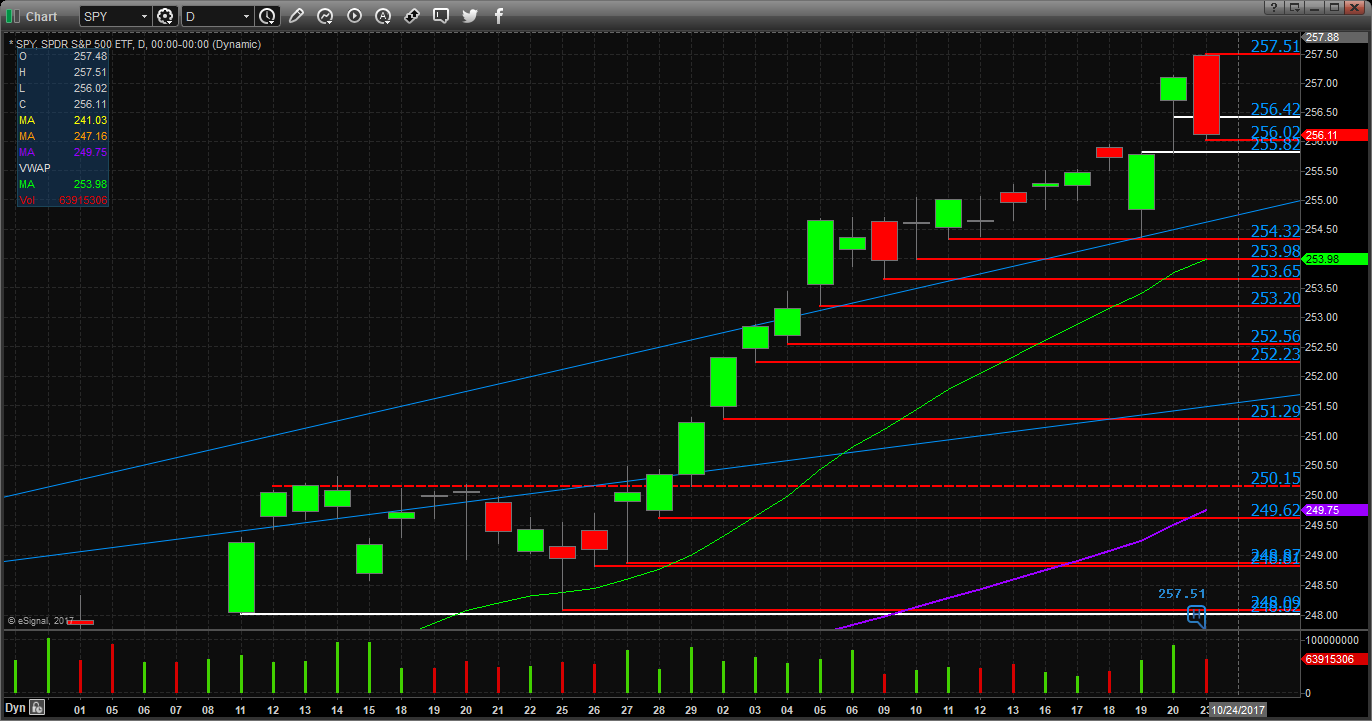Image resolution: width=1372 pixels, height=728 pixels.
Task: Share chart via the Facebook icon
Action: point(498,16)
